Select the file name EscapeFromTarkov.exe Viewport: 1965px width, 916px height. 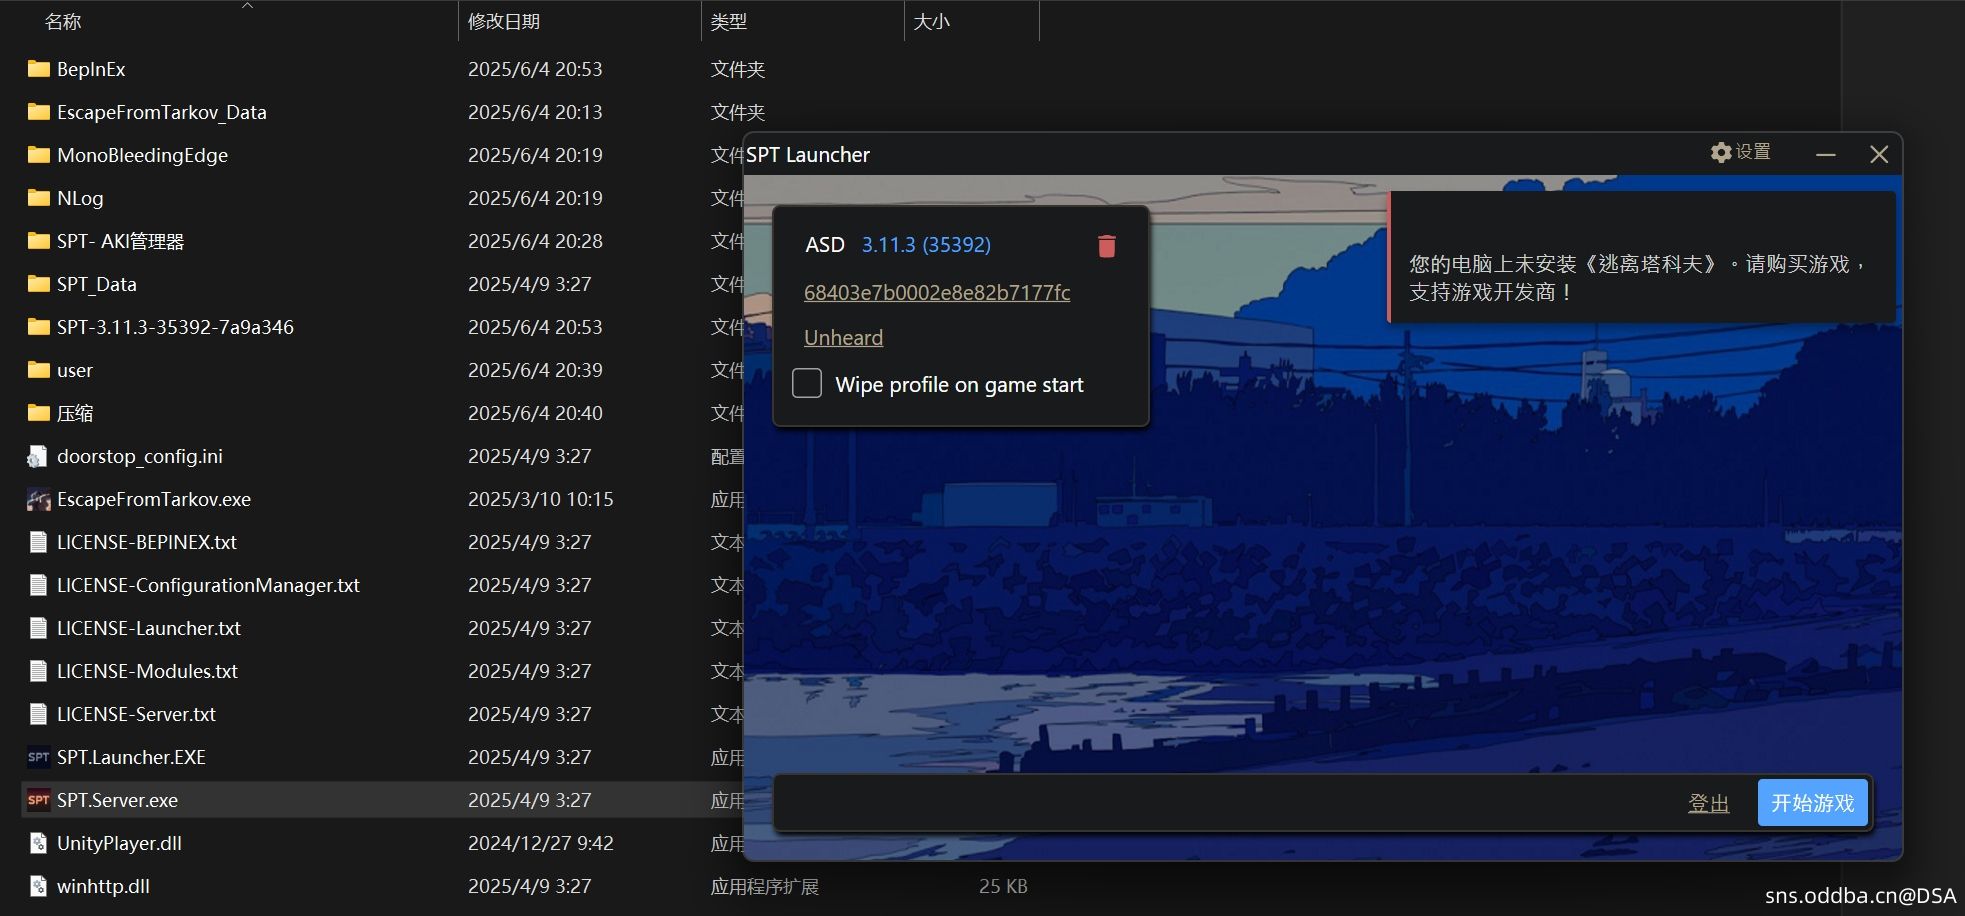[x=154, y=499]
